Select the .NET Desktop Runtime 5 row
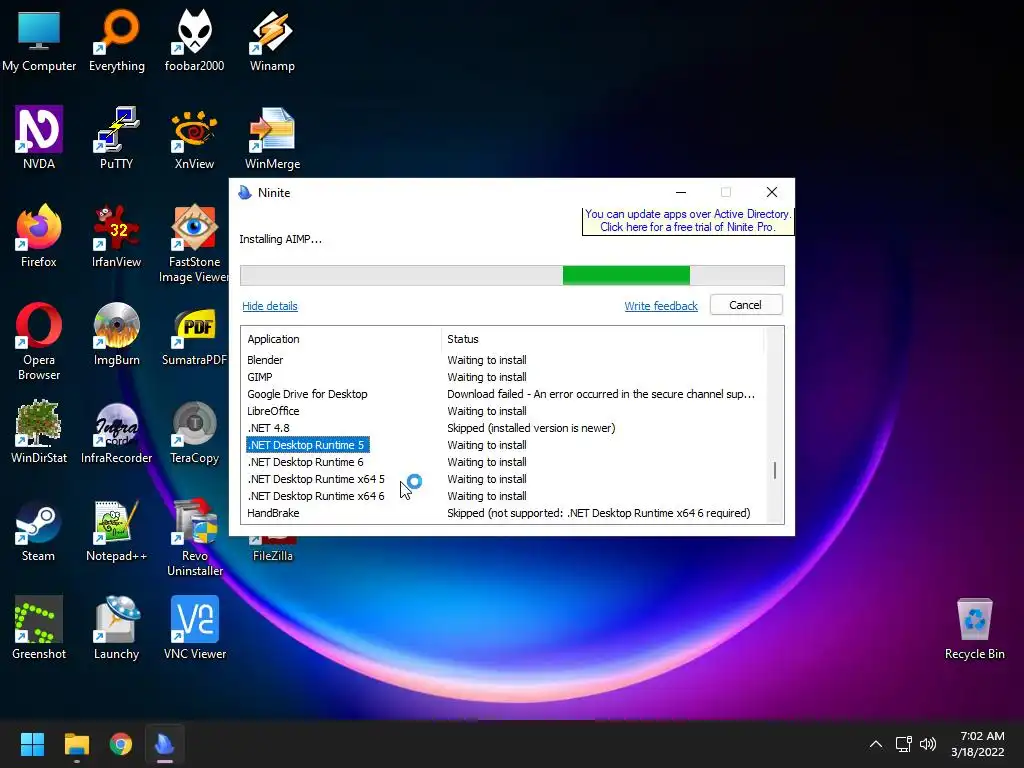Image resolution: width=1024 pixels, height=768 pixels. (x=503, y=445)
